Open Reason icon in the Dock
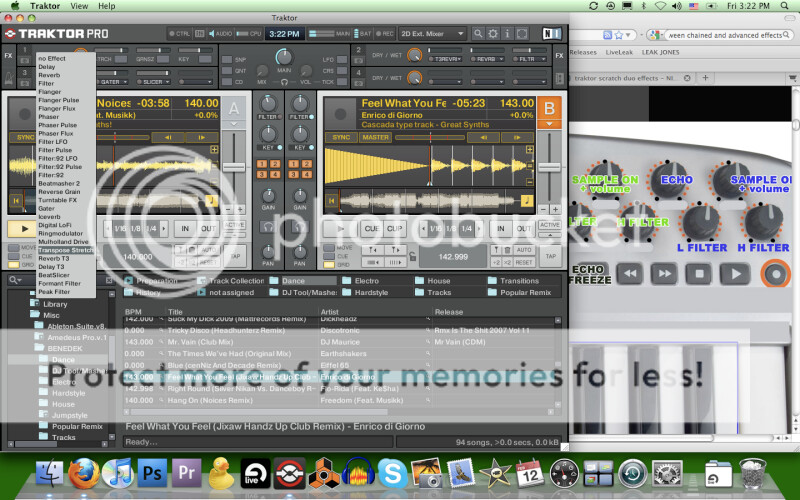This screenshot has height=500, width=800. pyautogui.click(x=323, y=474)
